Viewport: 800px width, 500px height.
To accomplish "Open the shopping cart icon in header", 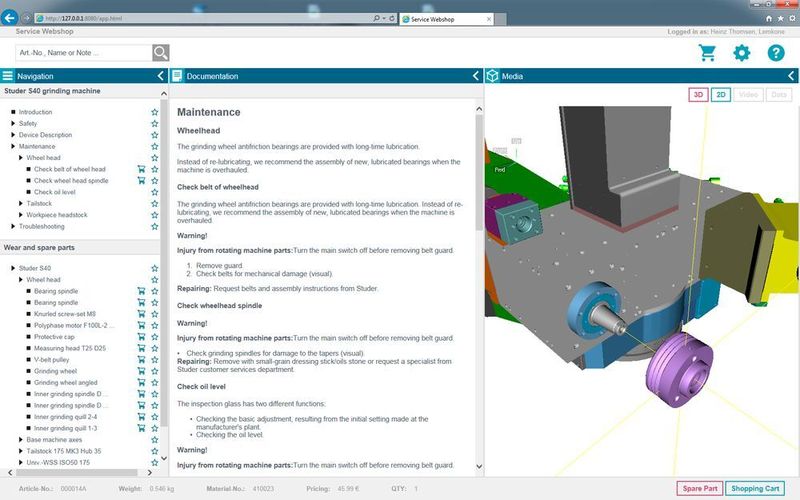I will coord(707,53).
